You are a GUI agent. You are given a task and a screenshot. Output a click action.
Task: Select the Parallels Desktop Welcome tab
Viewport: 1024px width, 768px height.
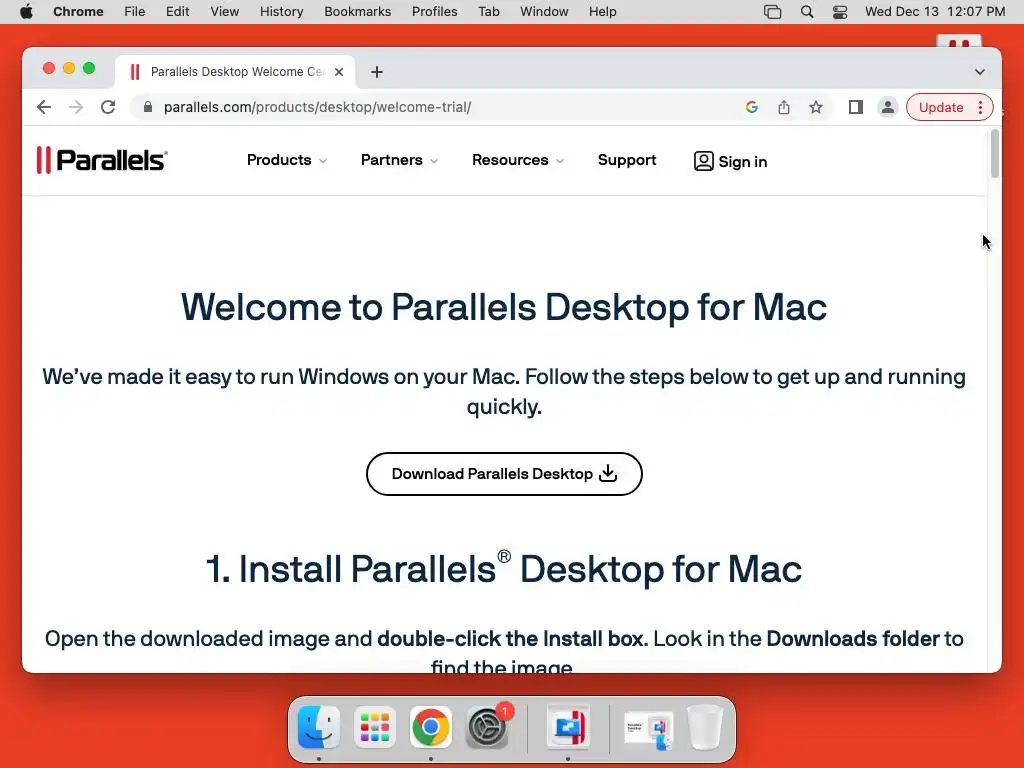(235, 72)
